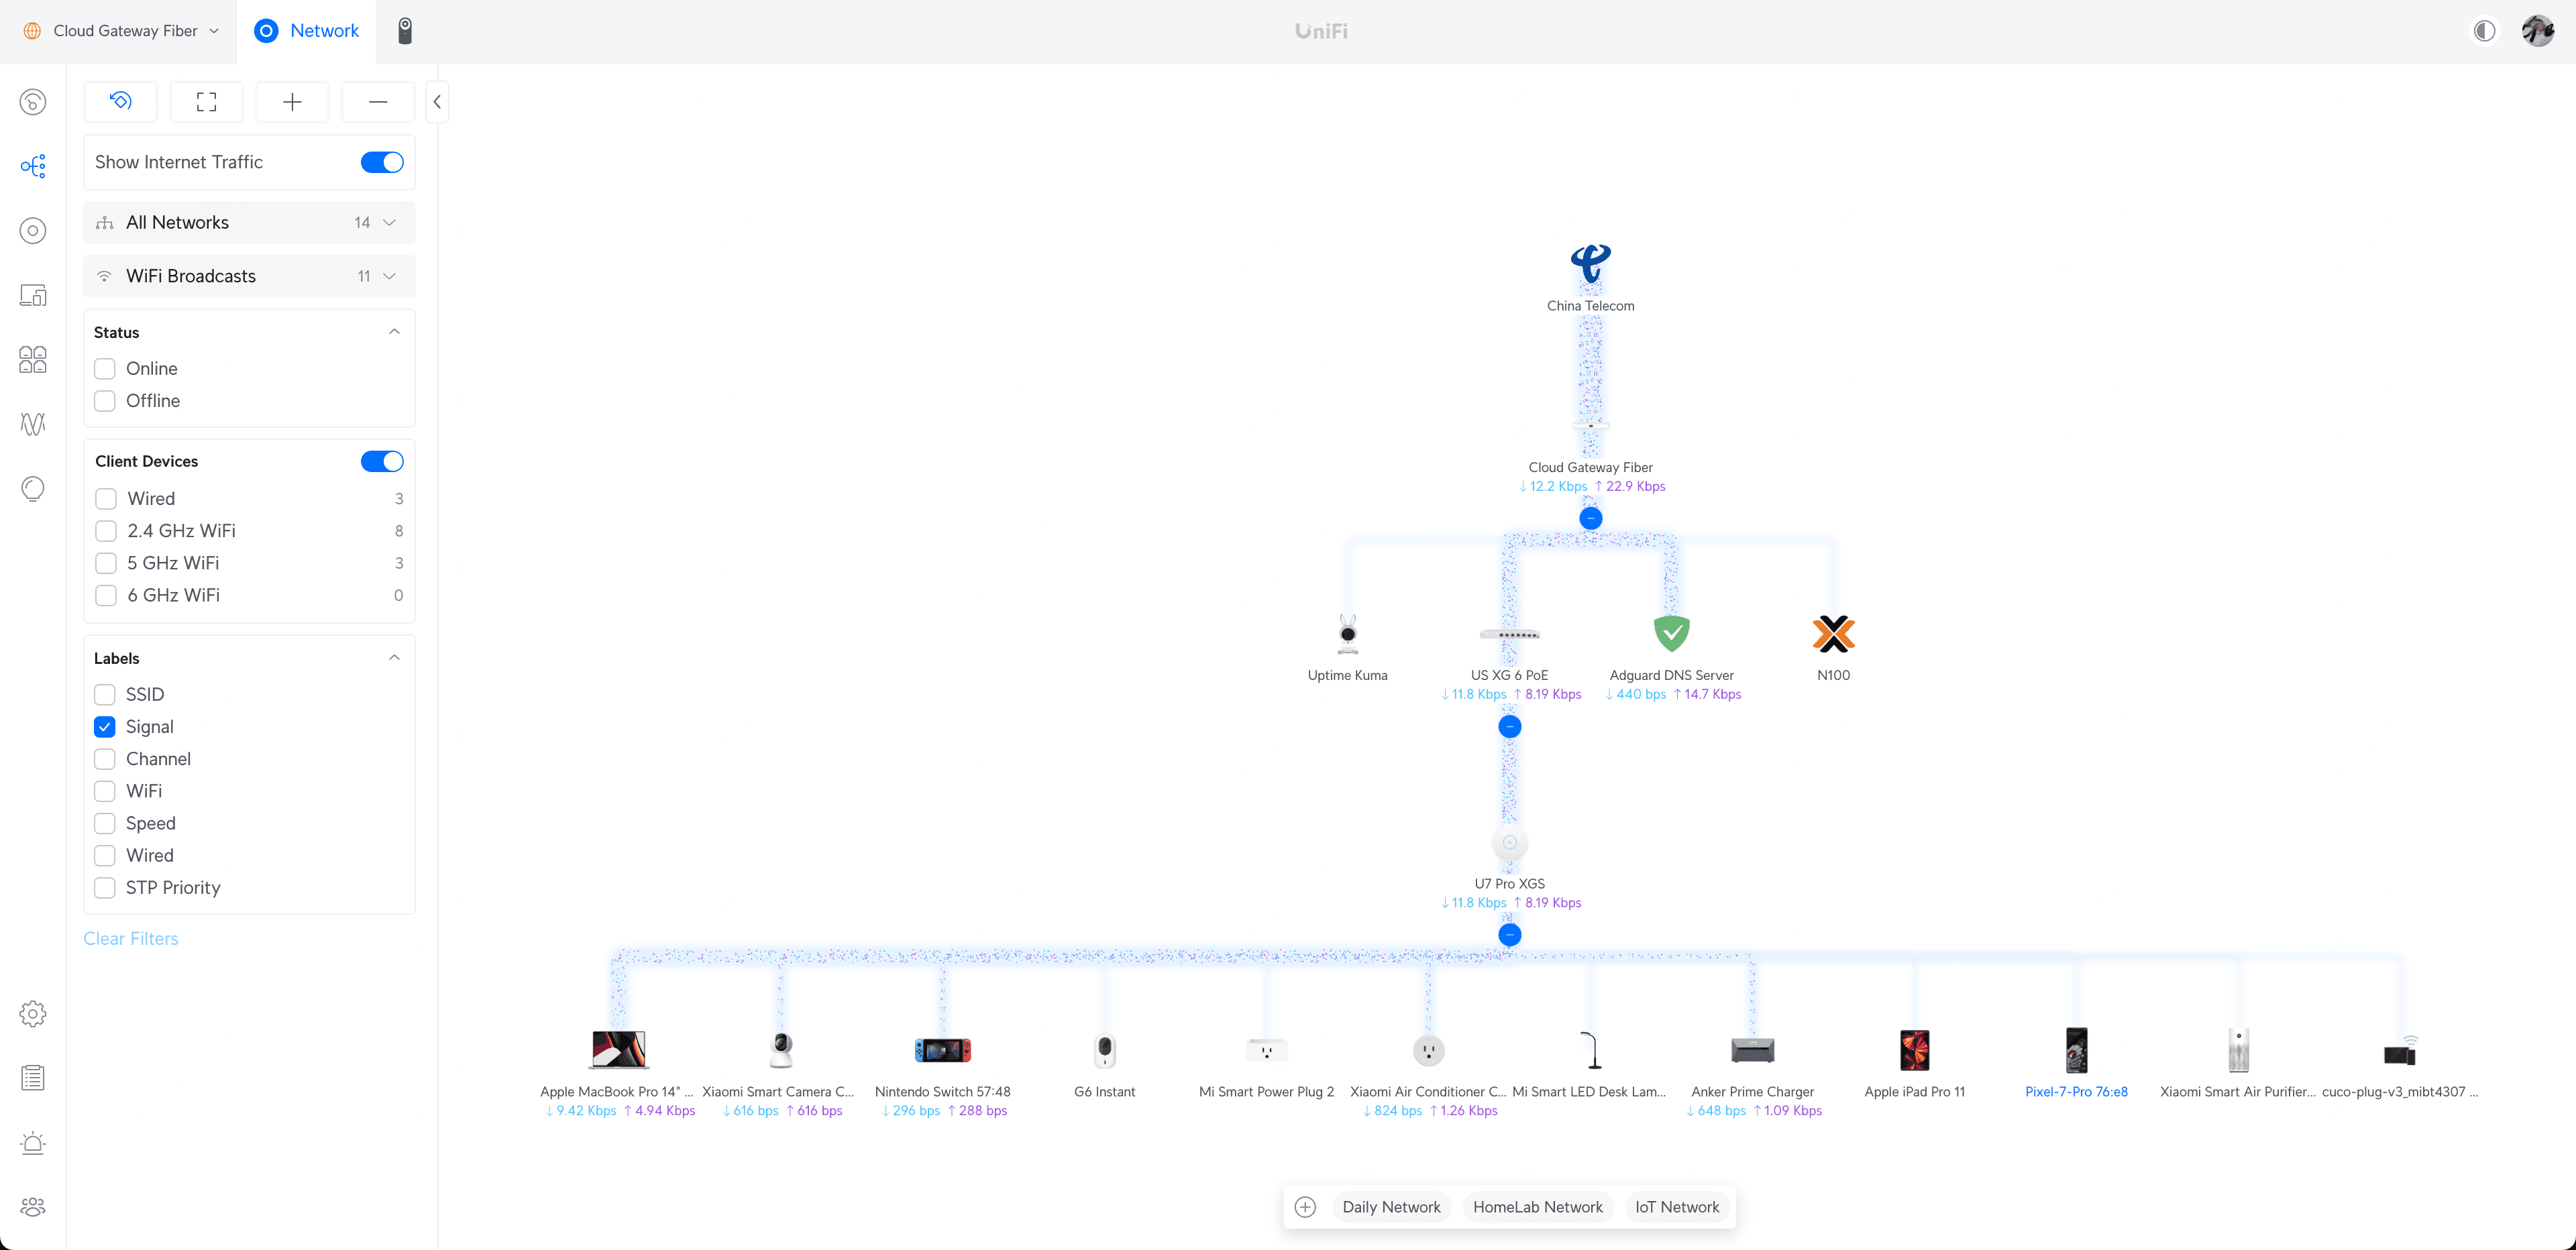2576x1250 pixels.
Task: Select the US XG 6 PoE switch
Action: coord(1510,634)
